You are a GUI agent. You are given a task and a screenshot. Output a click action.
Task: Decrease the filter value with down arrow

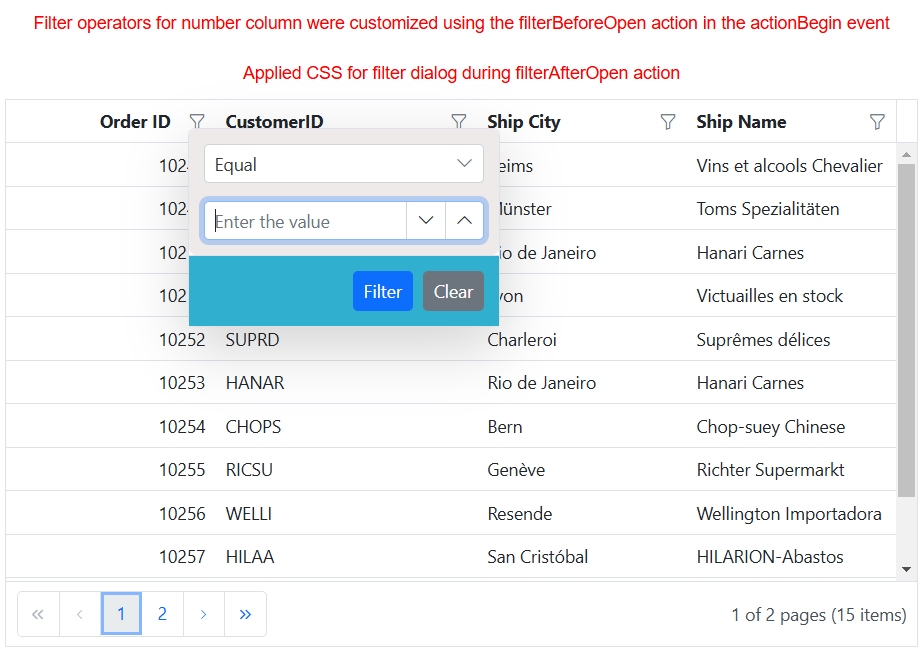click(x=426, y=221)
